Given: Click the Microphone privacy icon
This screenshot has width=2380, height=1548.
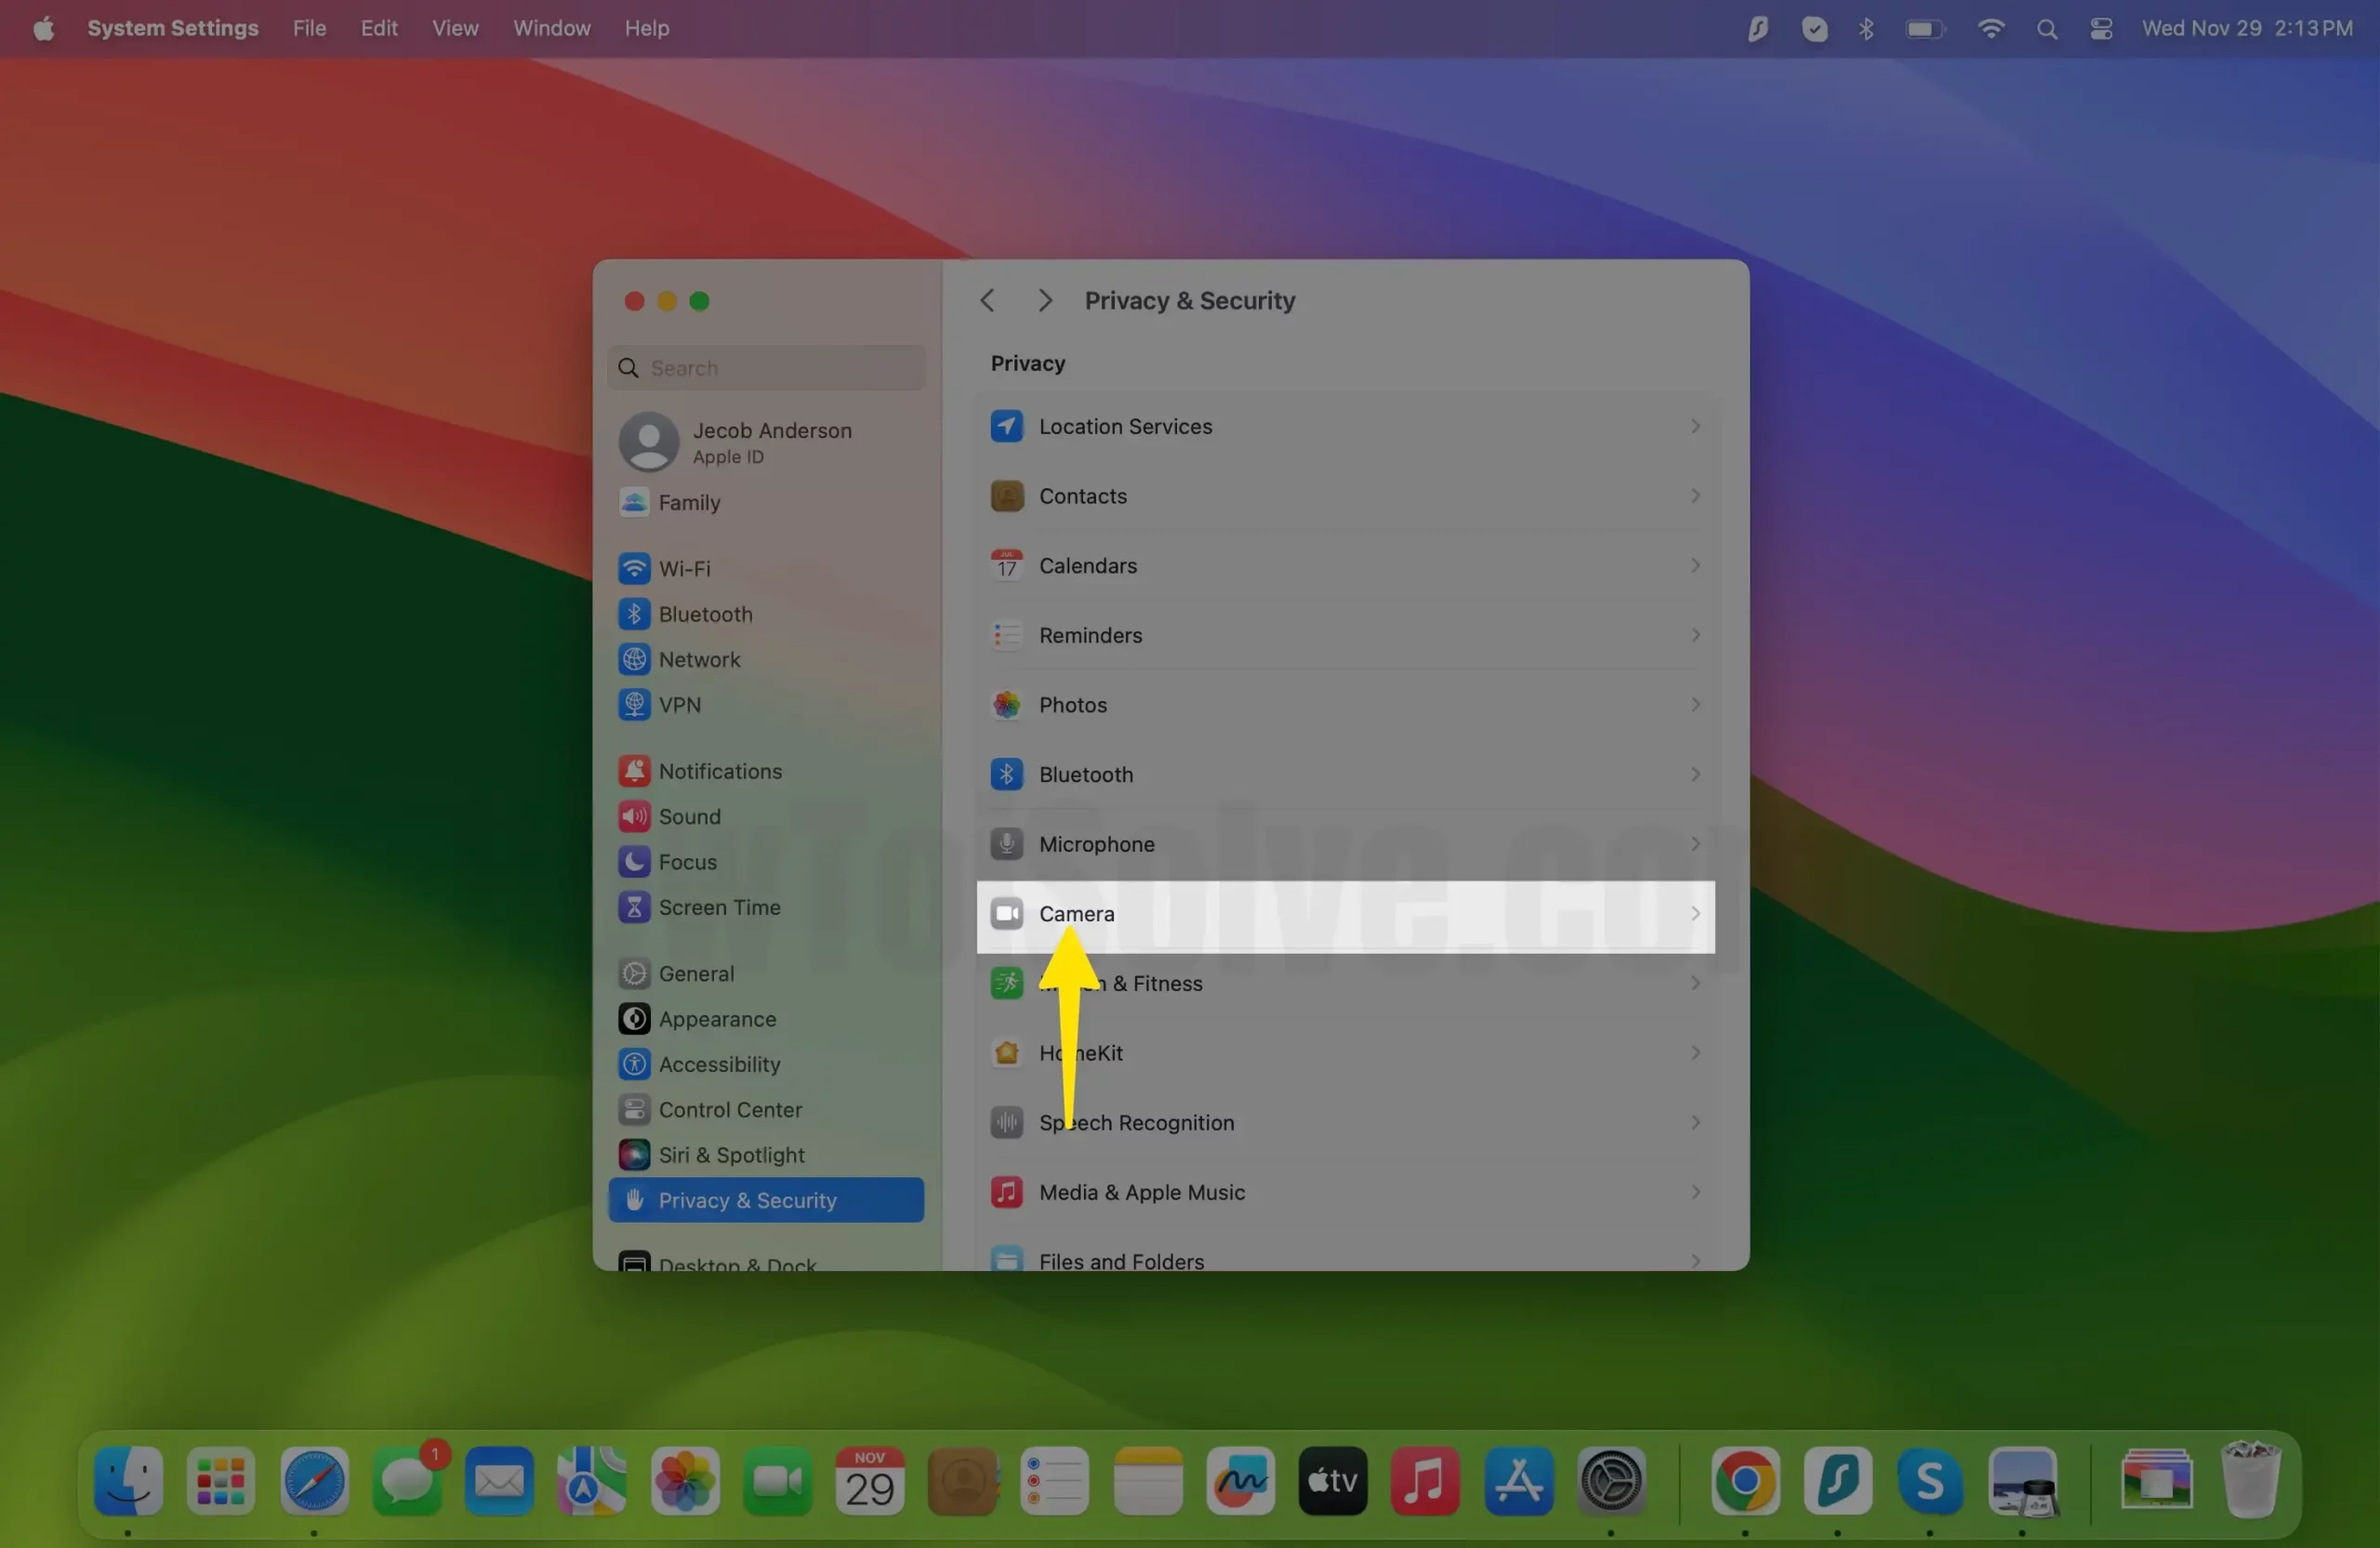Looking at the screenshot, I should pyautogui.click(x=1006, y=844).
